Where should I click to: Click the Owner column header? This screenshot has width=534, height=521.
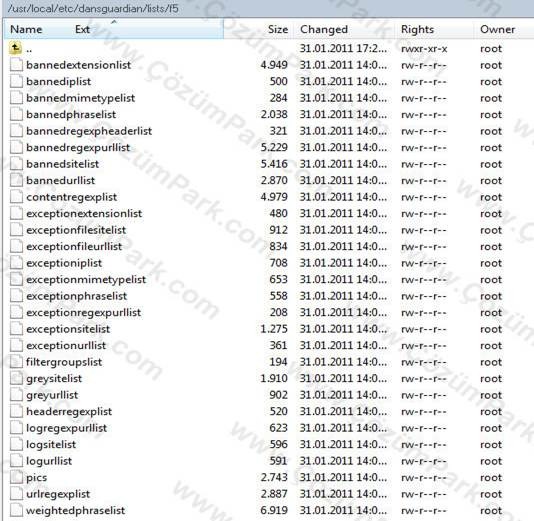(x=497, y=29)
